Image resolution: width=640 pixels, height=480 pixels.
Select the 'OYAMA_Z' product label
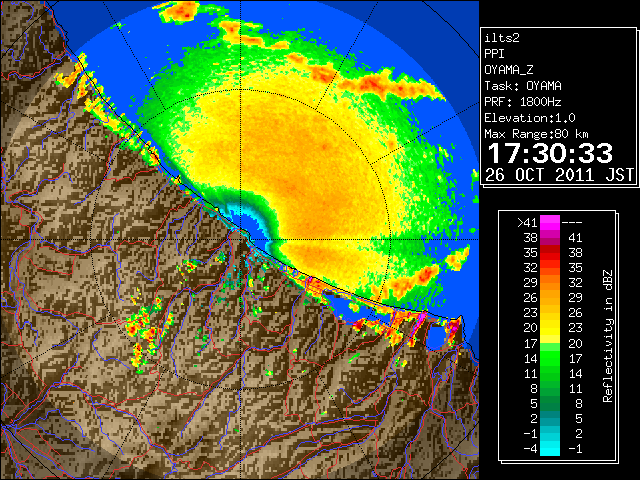click(x=509, y=70)
